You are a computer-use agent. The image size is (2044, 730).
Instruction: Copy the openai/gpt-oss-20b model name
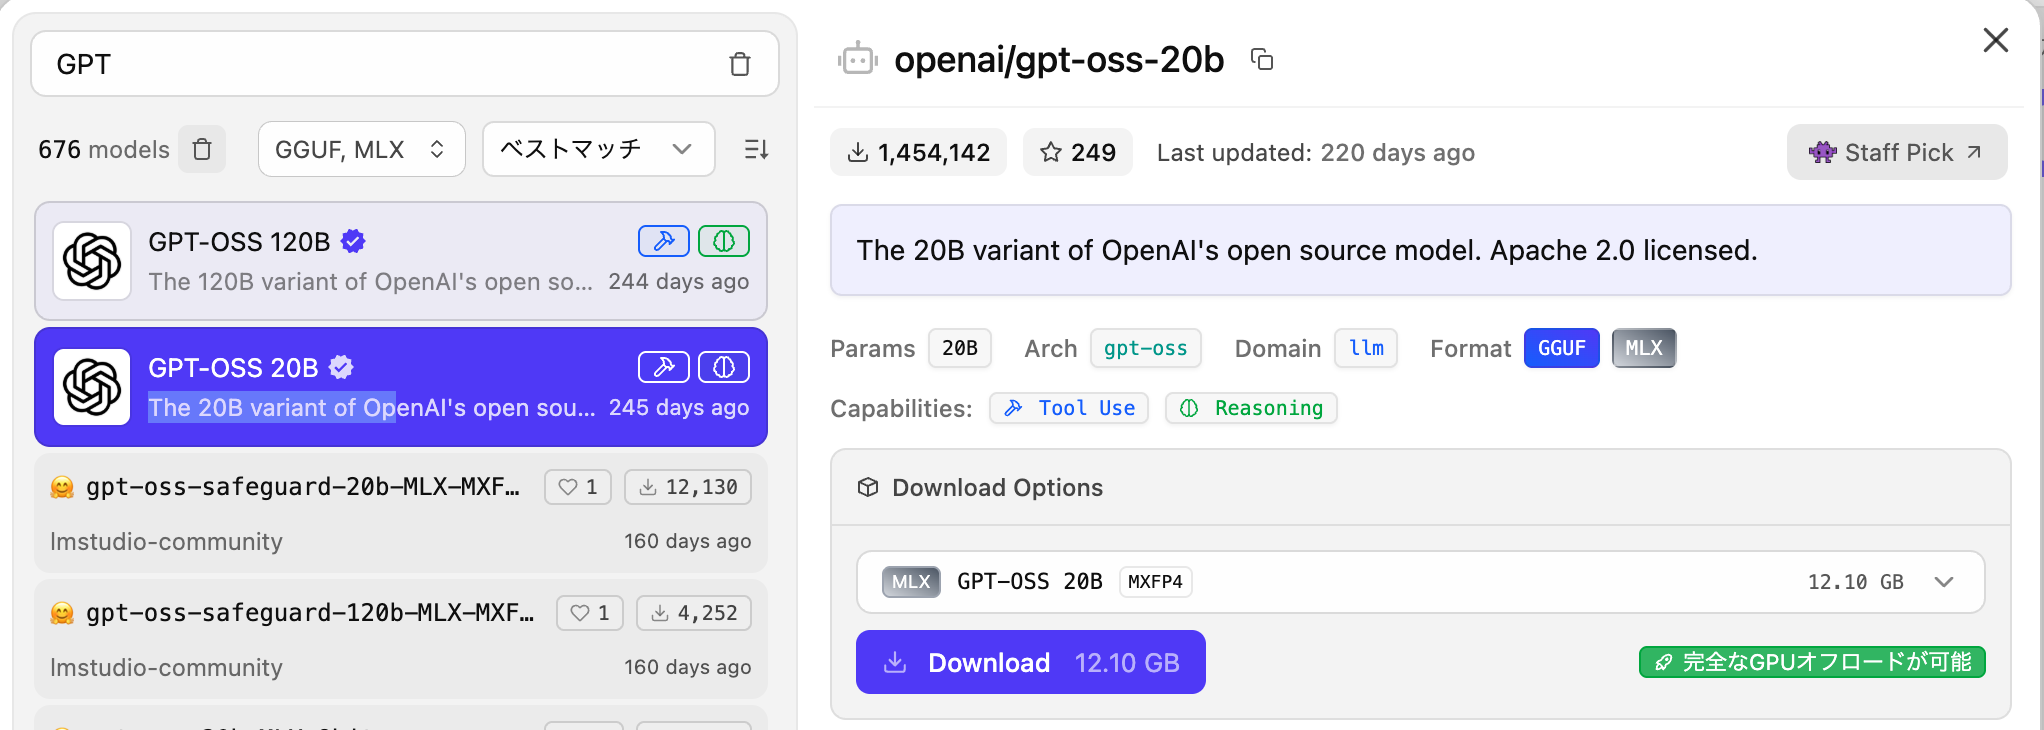tap(1262, 60)
